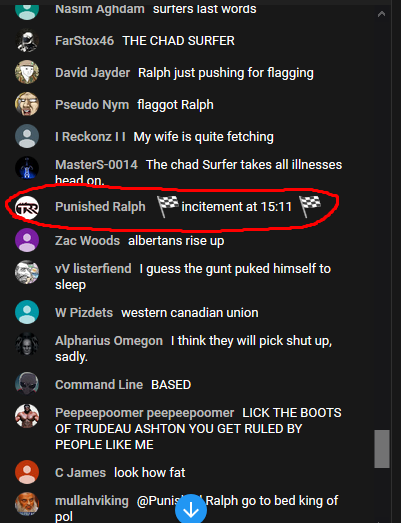Open the Punished Ralph username

(100, 206)
